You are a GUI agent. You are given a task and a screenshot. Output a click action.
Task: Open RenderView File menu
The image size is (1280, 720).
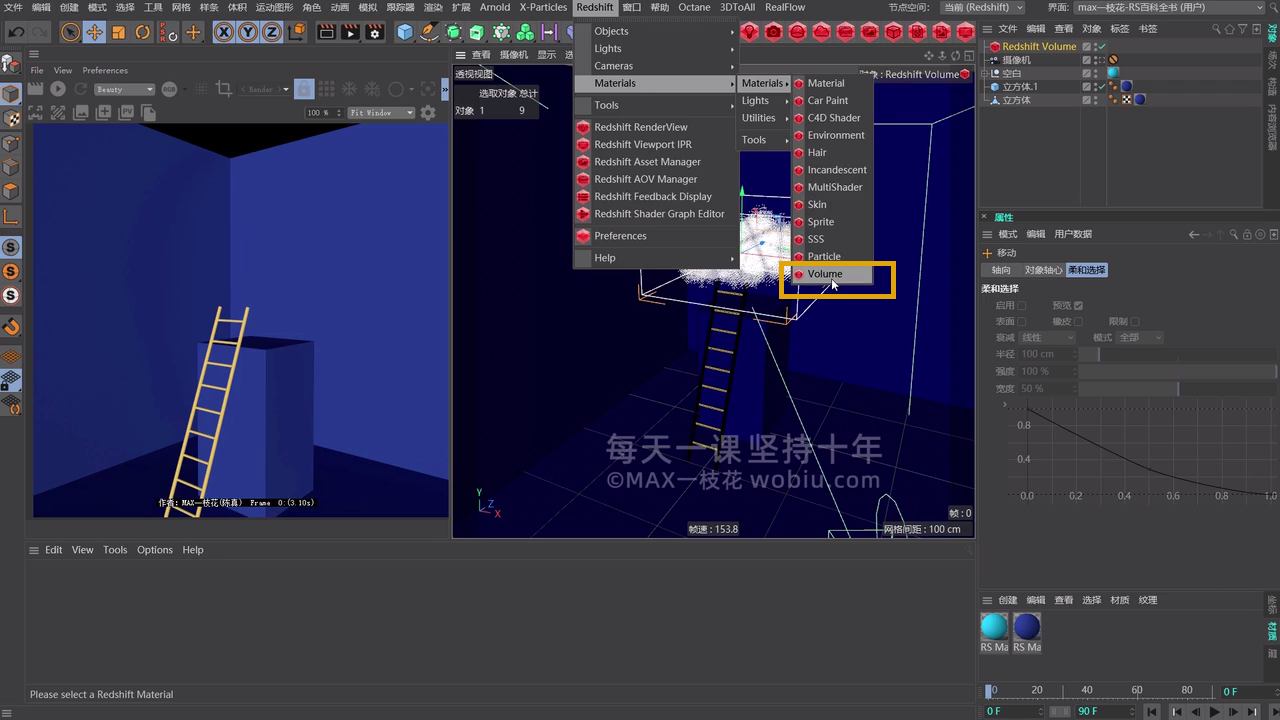coord(37,71)
